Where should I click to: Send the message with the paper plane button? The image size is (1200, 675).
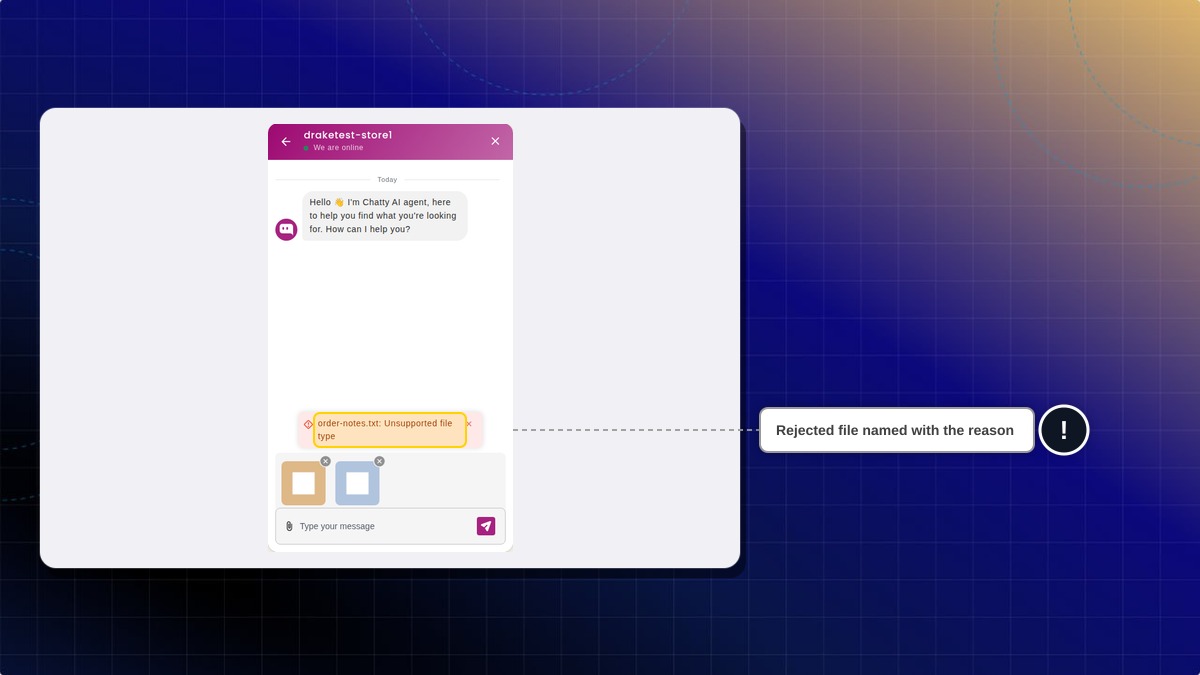tap(486, 526)
